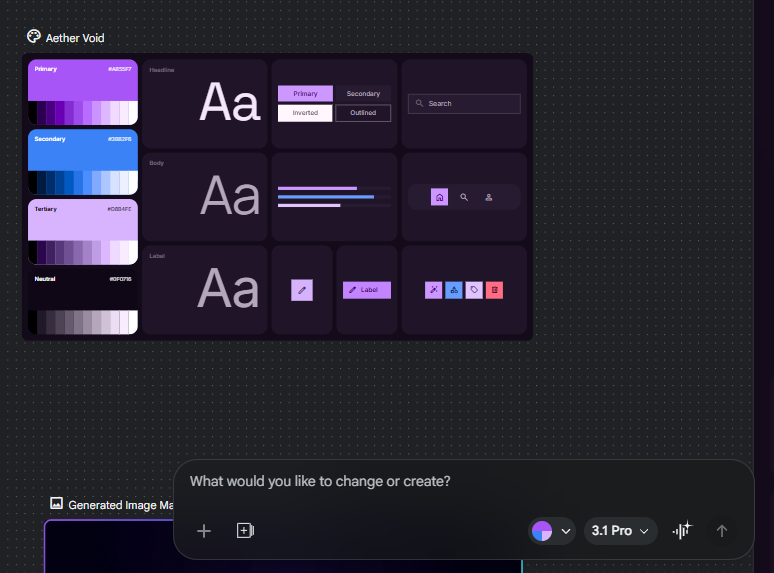Click the Primary hex color code
Screen dimensions: 774x573
coord(120,69)
